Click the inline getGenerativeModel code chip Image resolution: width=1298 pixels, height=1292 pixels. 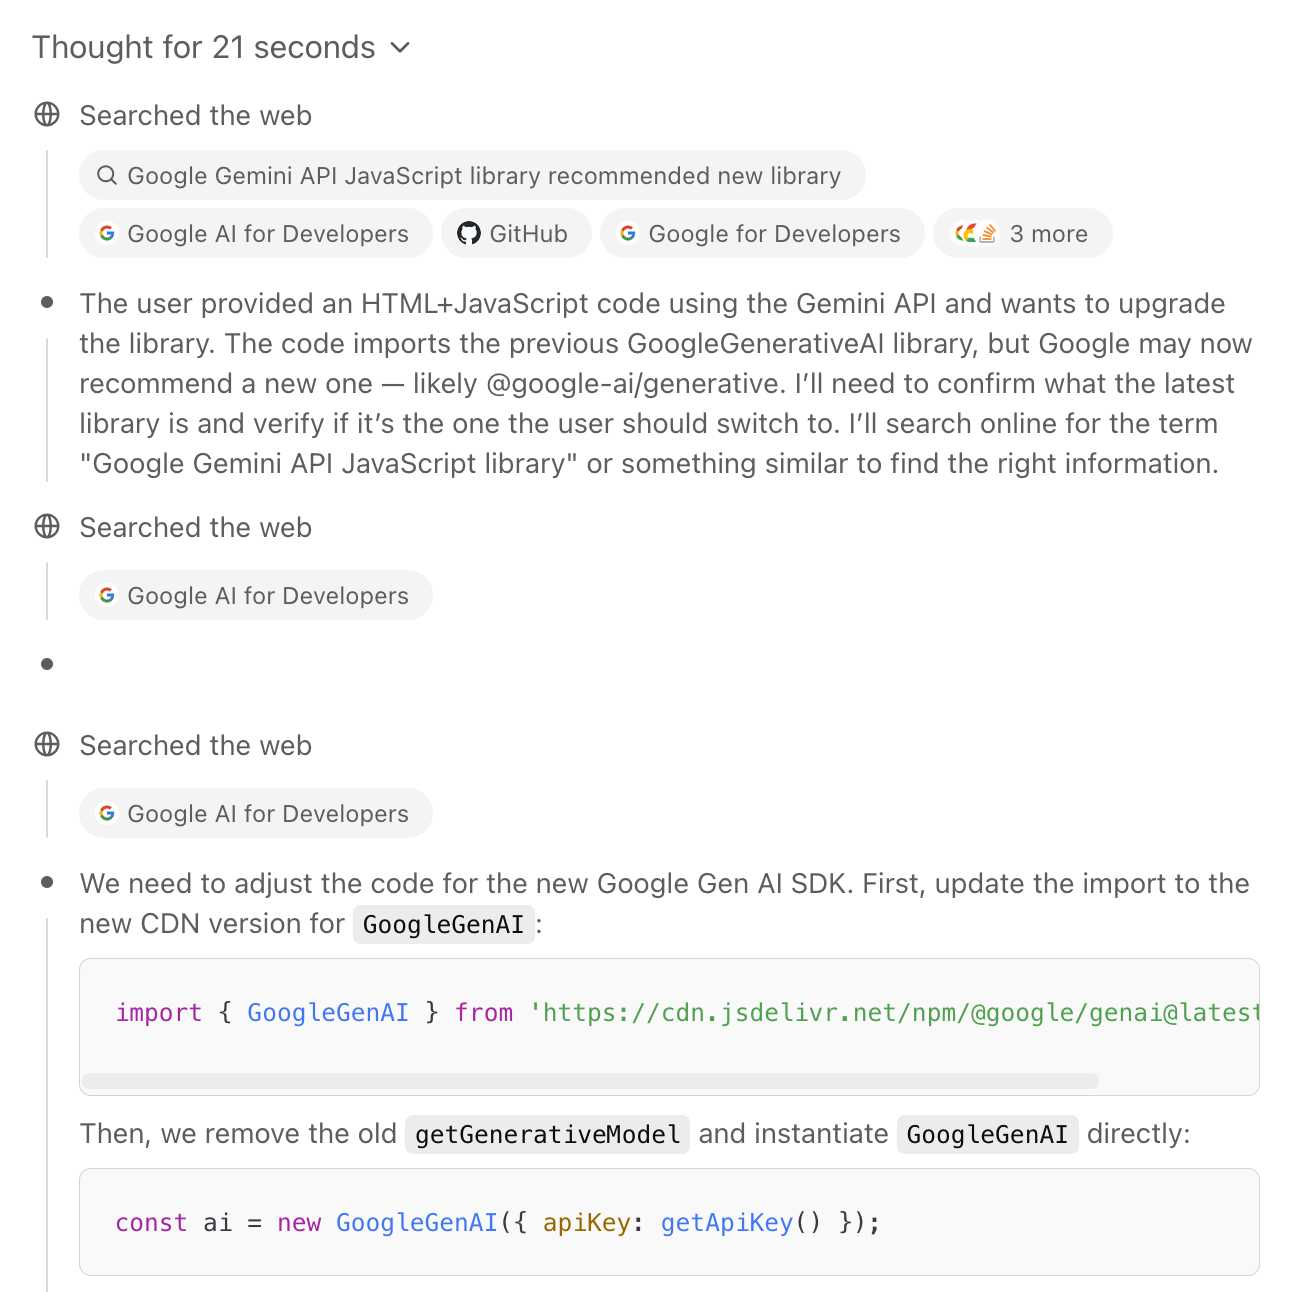(547, 1135)
